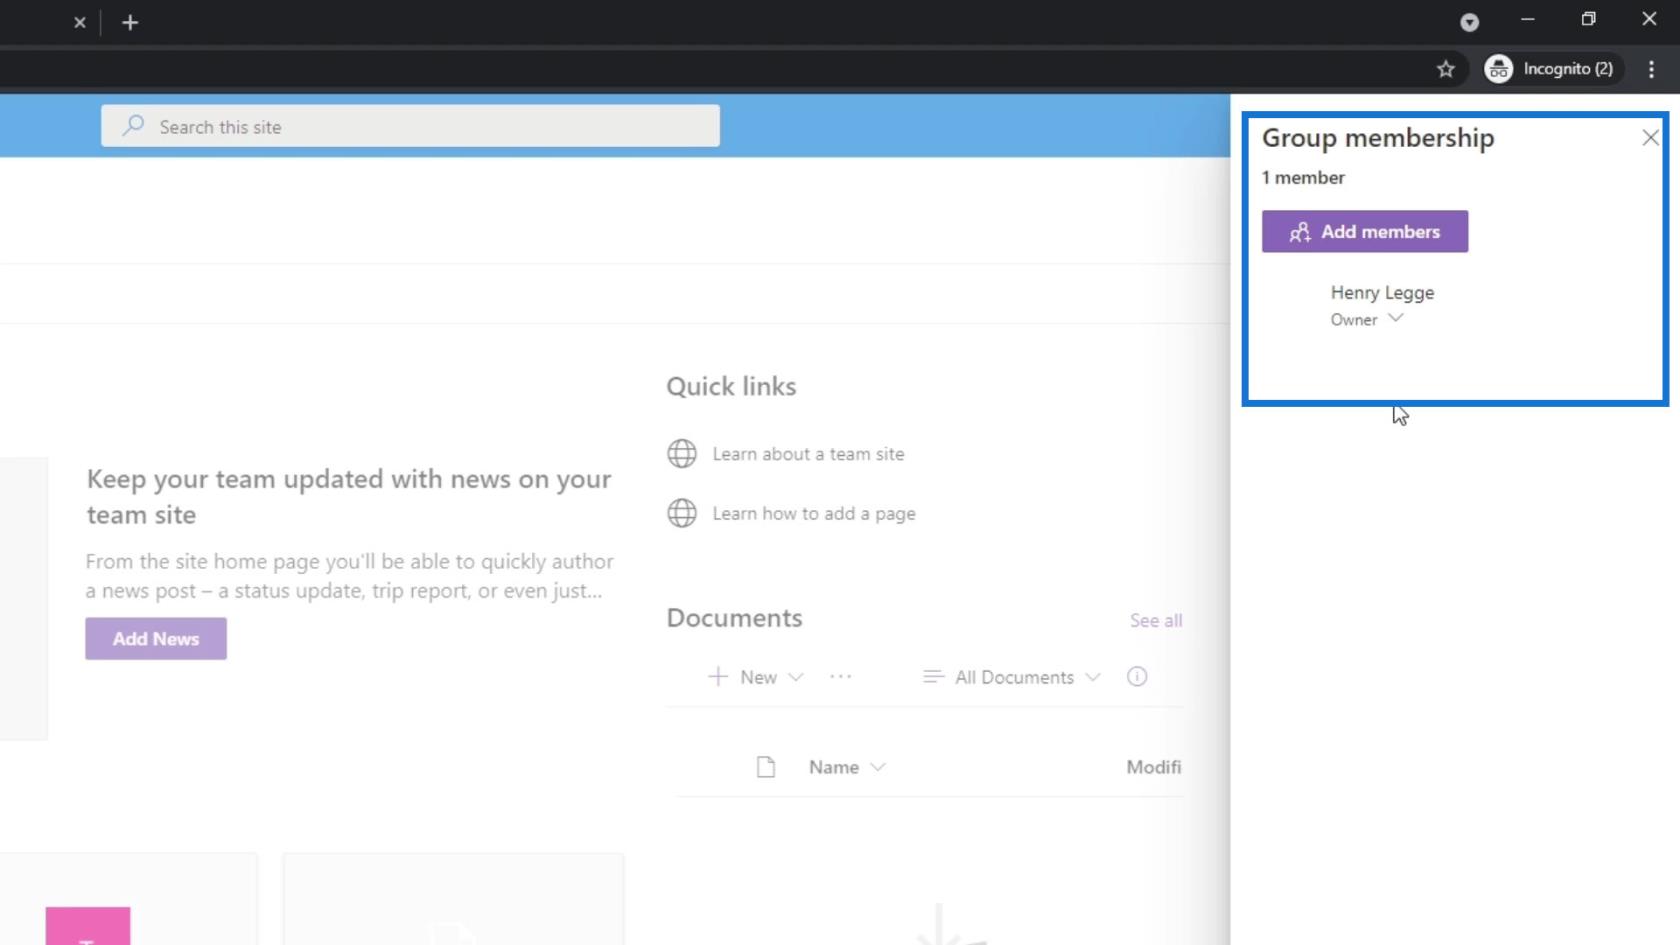The height and width of the screenshot is (945, 1680).
Task: Open the New document dropdown
Action: [756, 677]
